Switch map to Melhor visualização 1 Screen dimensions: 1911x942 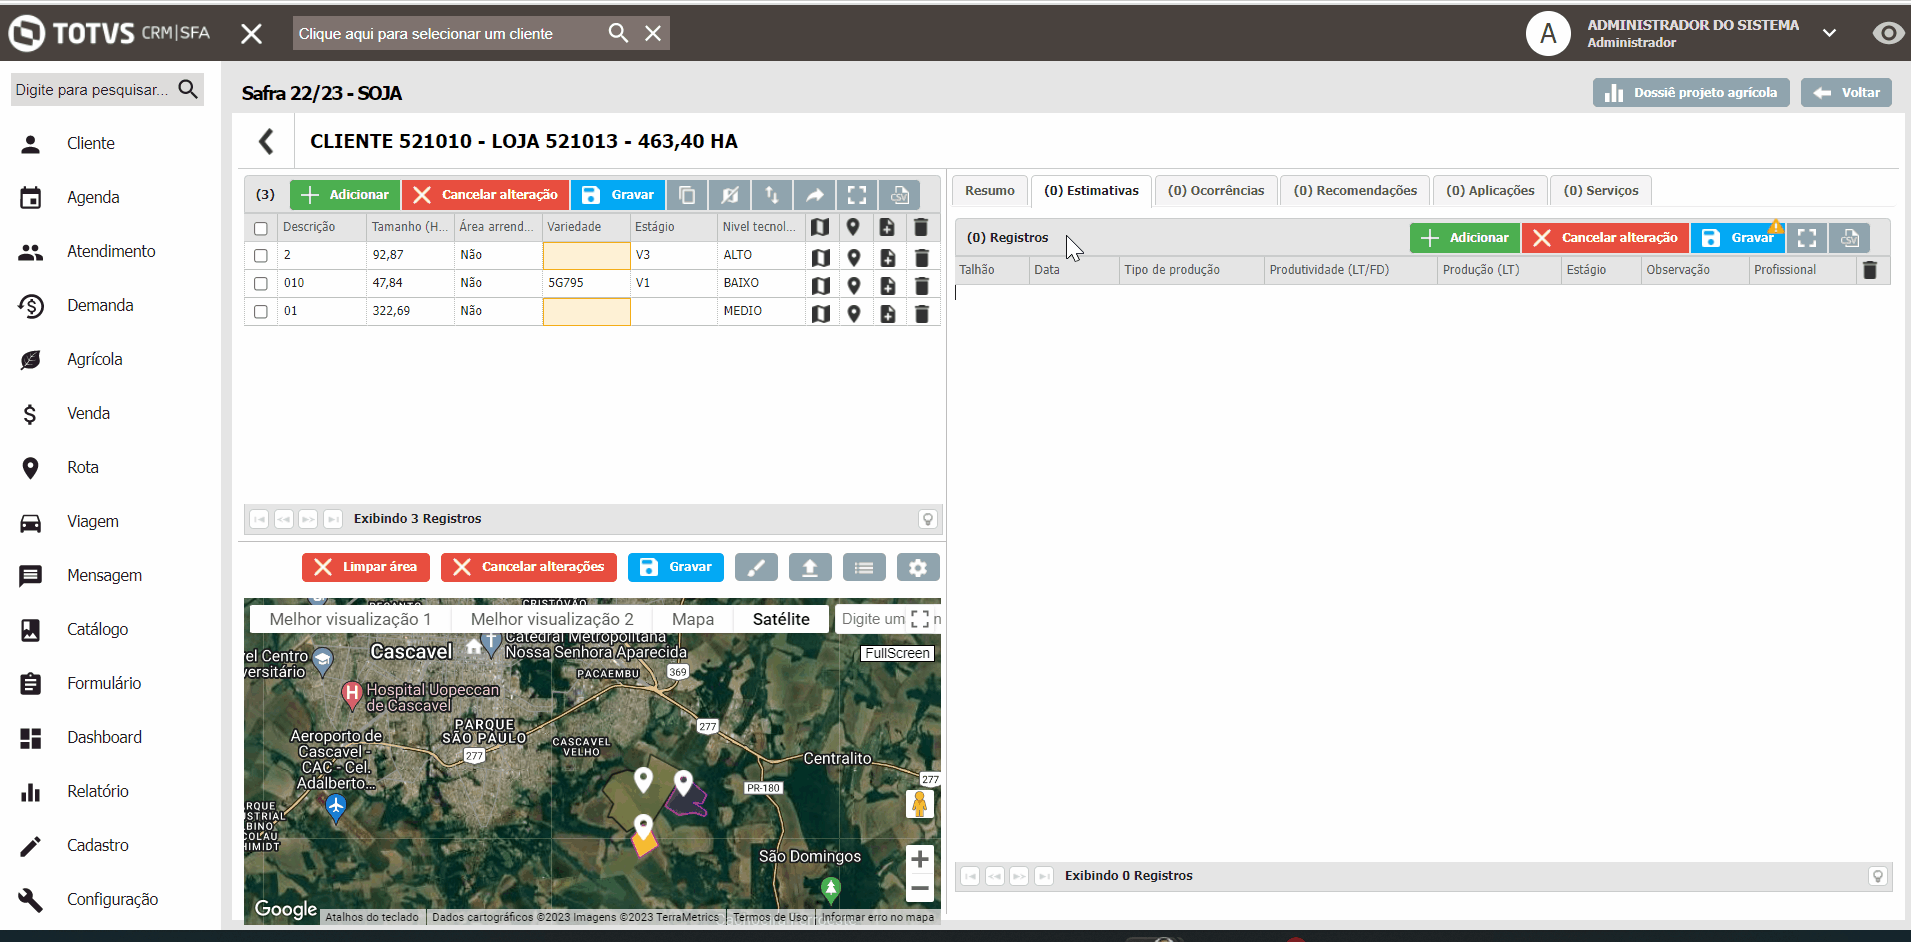tap(350, 619)
